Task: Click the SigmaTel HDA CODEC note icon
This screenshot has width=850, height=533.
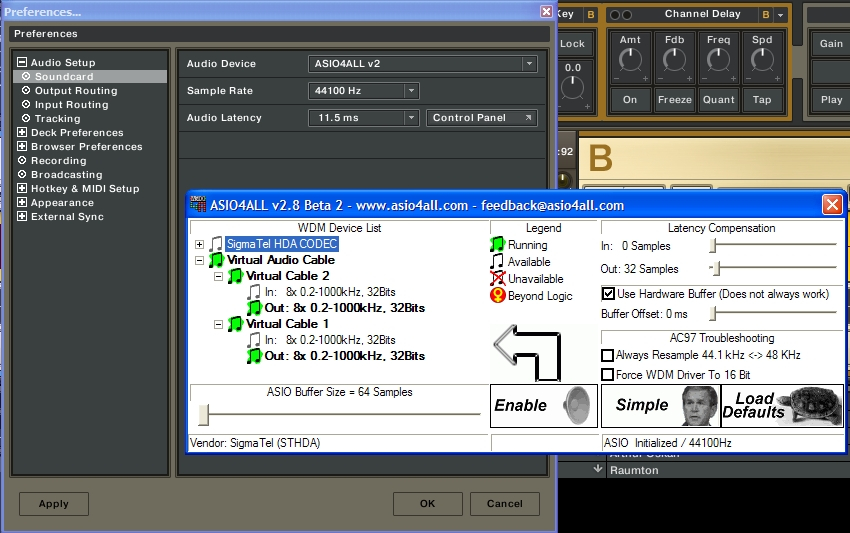Action: 216,244
